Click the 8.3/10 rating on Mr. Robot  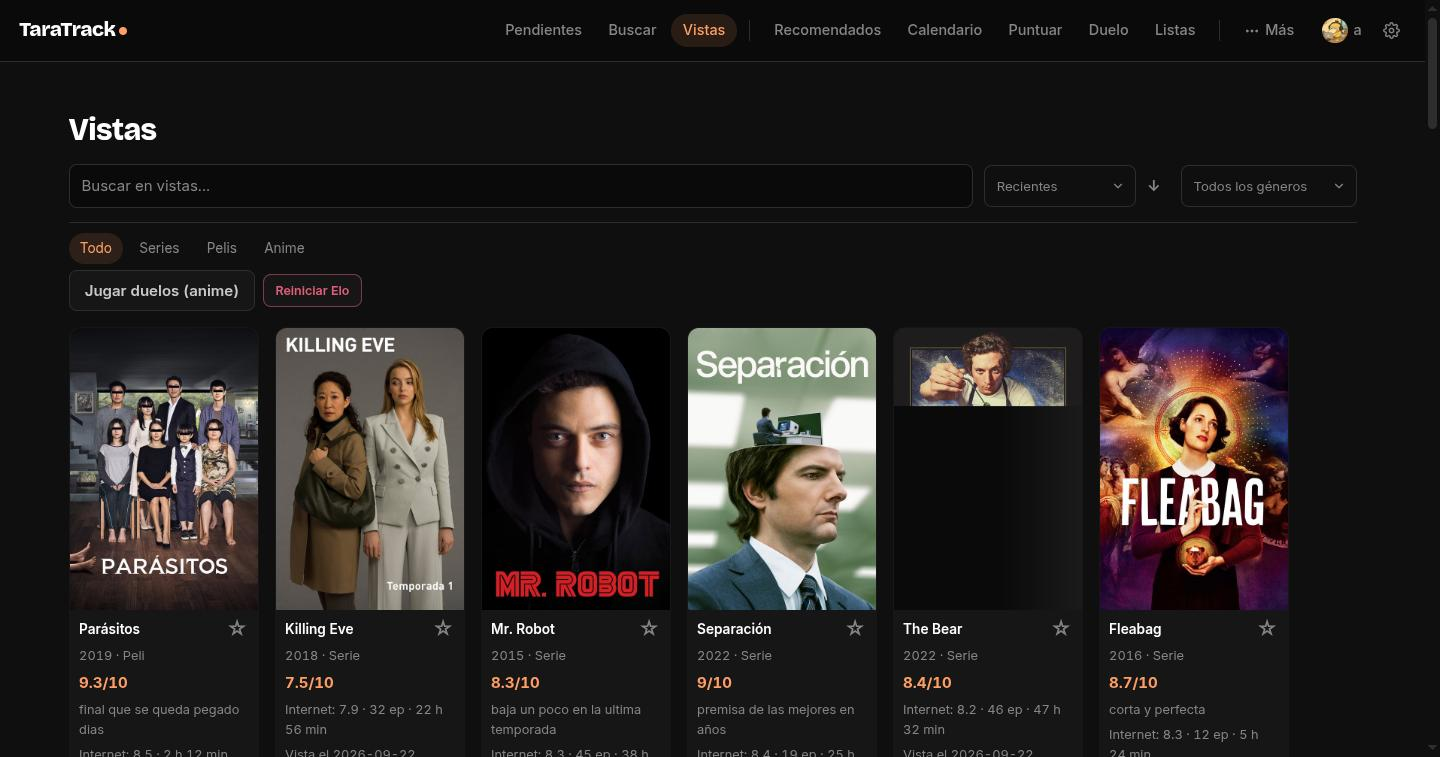pyautogui.click(x=515, y=683)
